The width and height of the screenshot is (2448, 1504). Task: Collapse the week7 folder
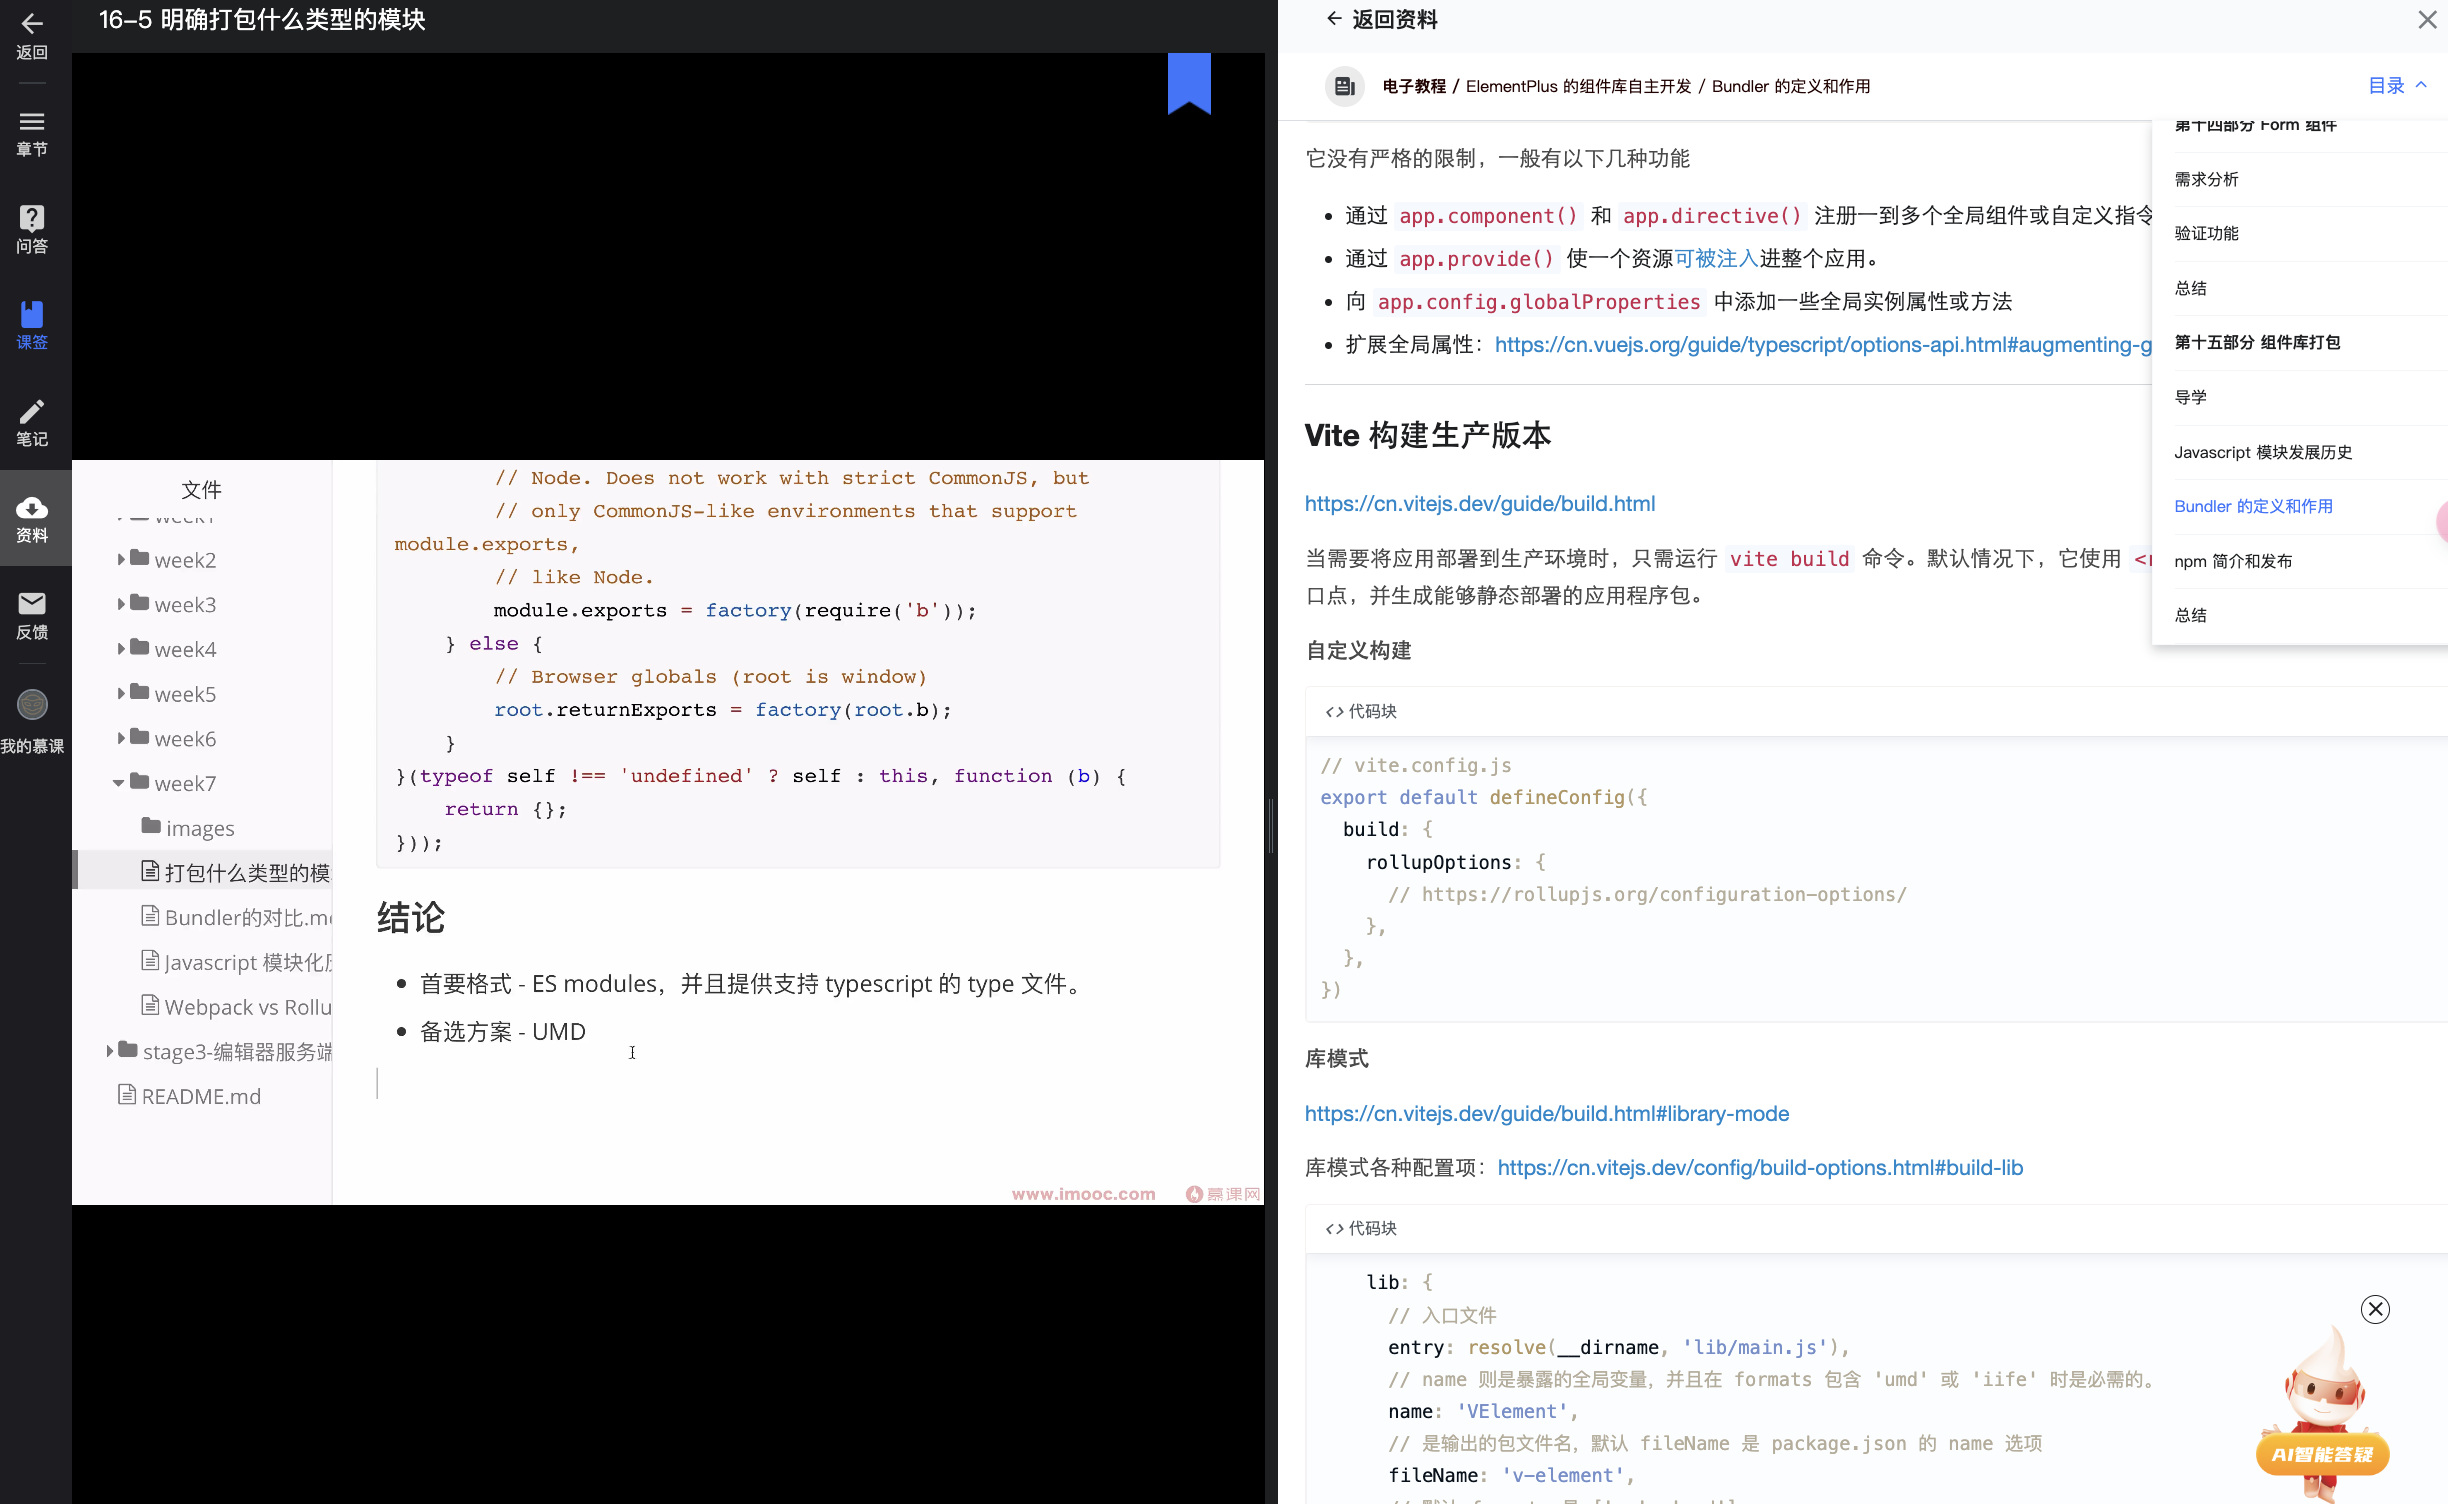tap(119, 783)
